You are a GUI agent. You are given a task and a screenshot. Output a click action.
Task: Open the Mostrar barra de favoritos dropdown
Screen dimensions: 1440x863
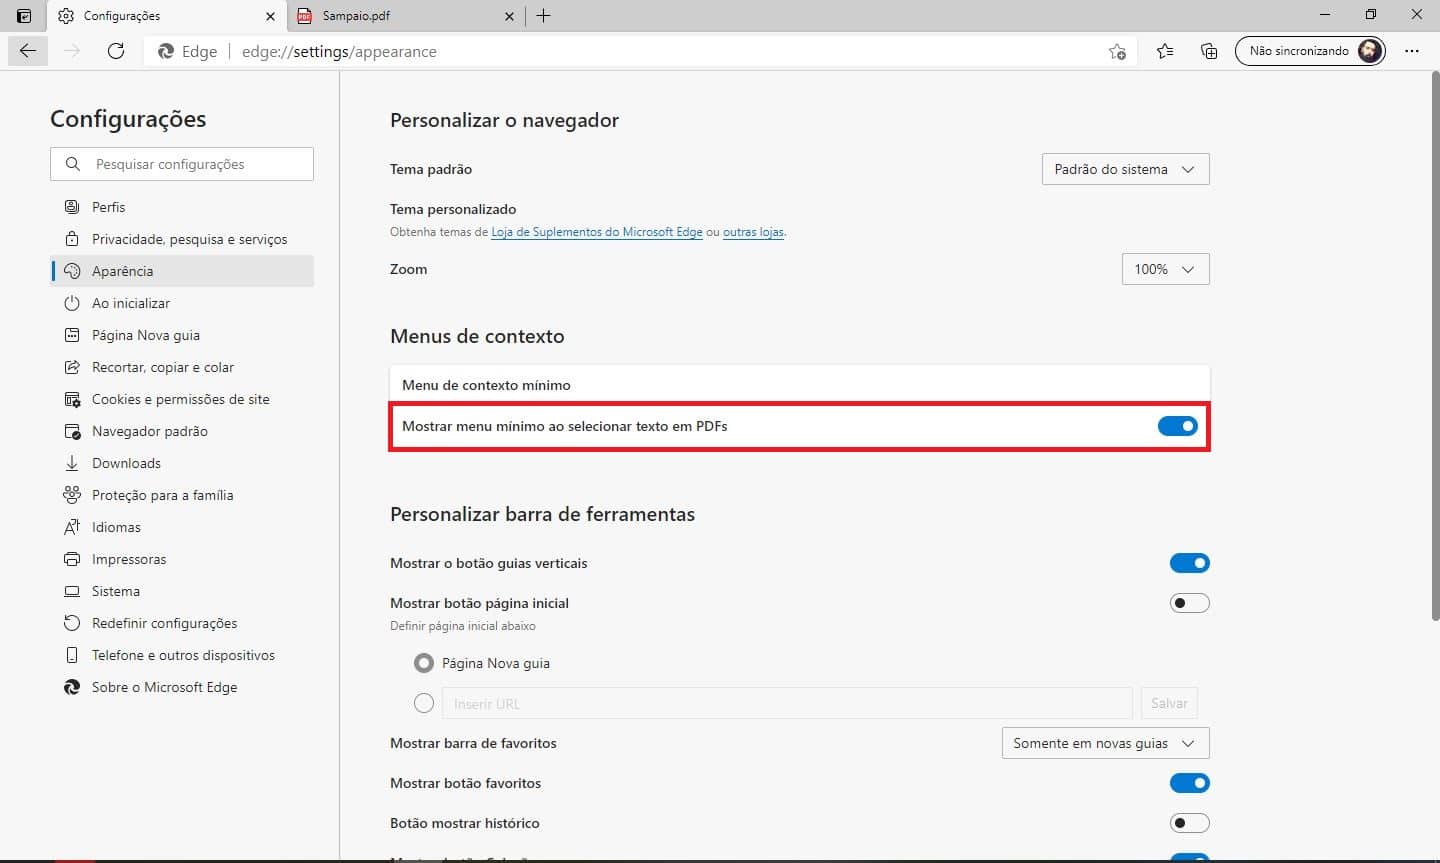click(x=1104, y=743)
